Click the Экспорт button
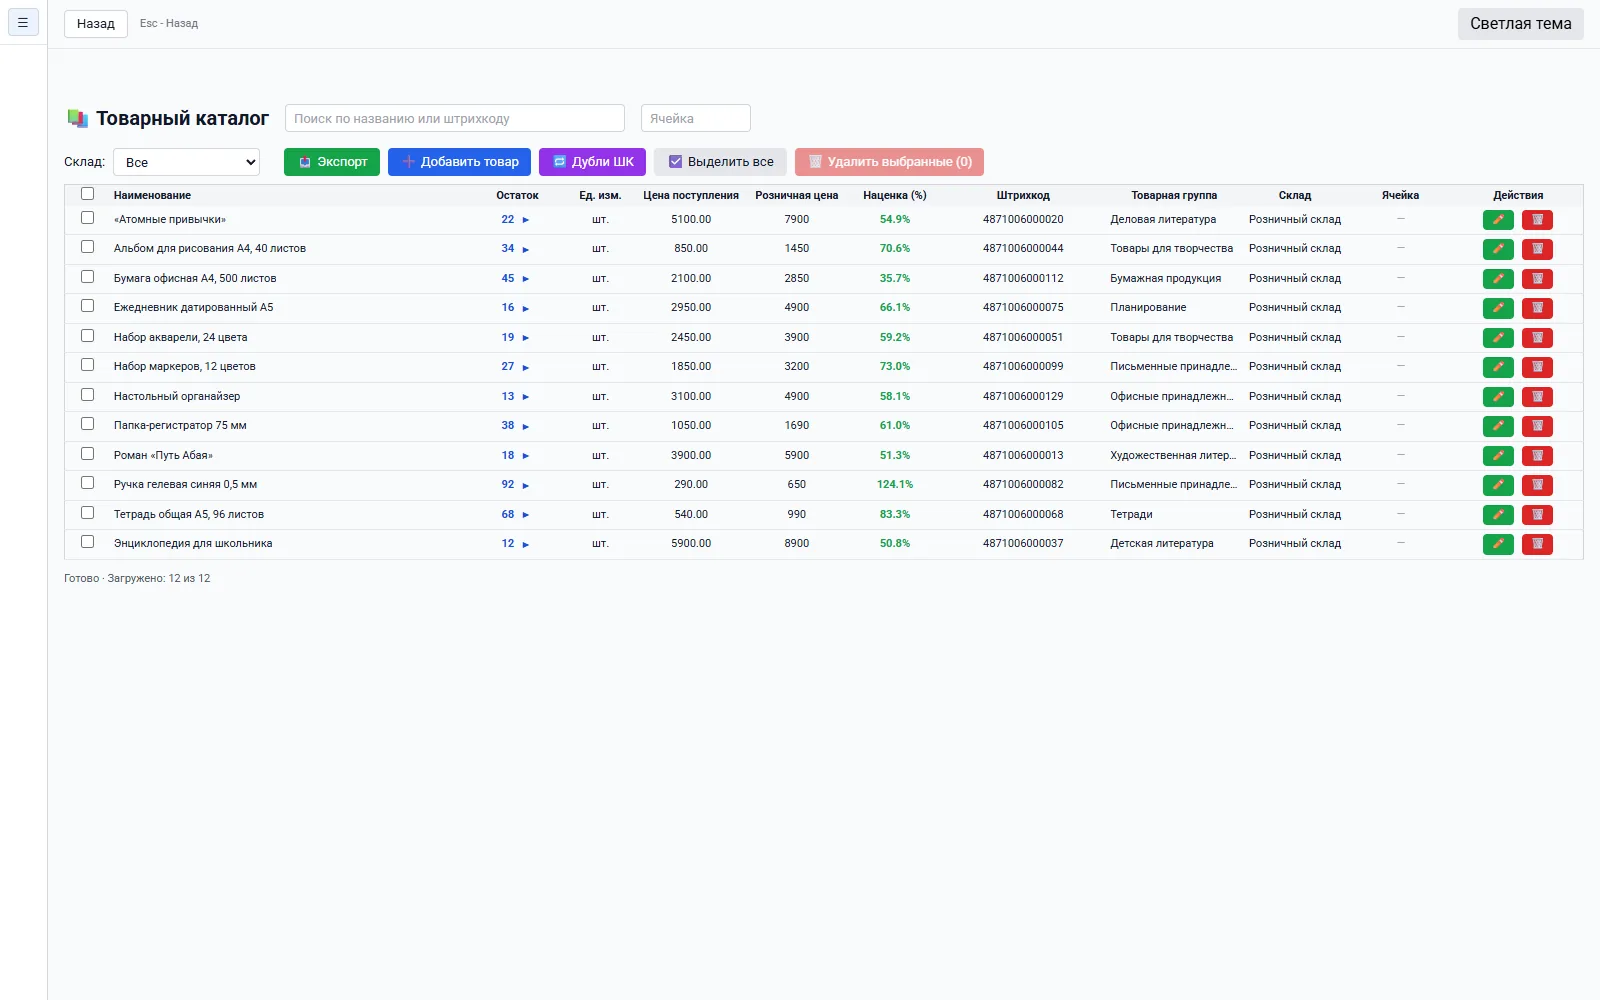 tap(332, 162)
